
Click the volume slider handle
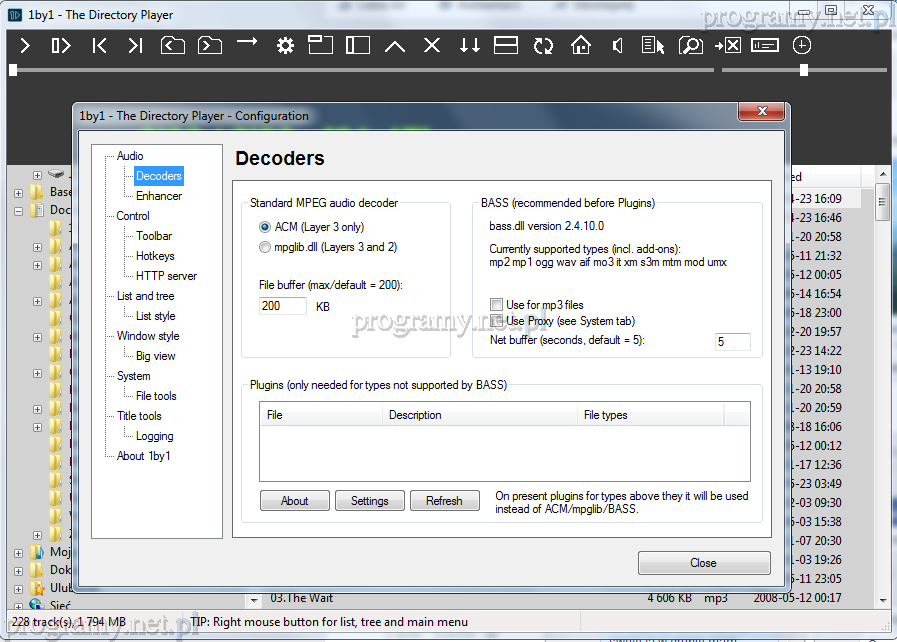[804, 70]
